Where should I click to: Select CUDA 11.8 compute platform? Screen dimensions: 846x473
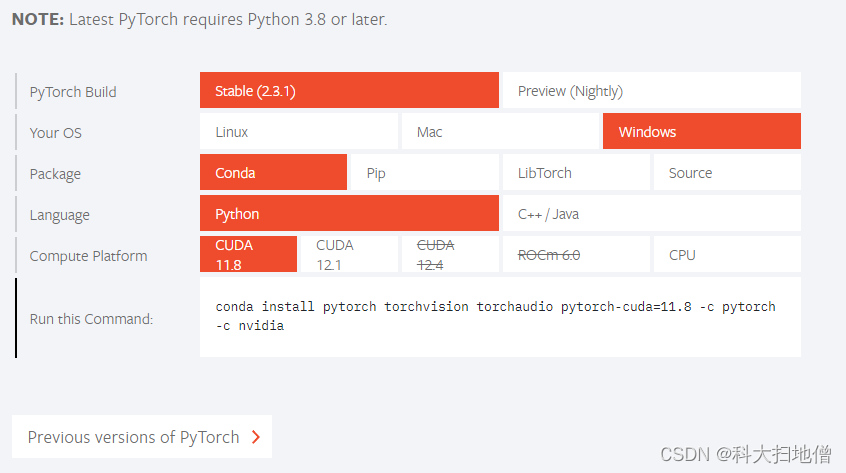tap(248, 254)
